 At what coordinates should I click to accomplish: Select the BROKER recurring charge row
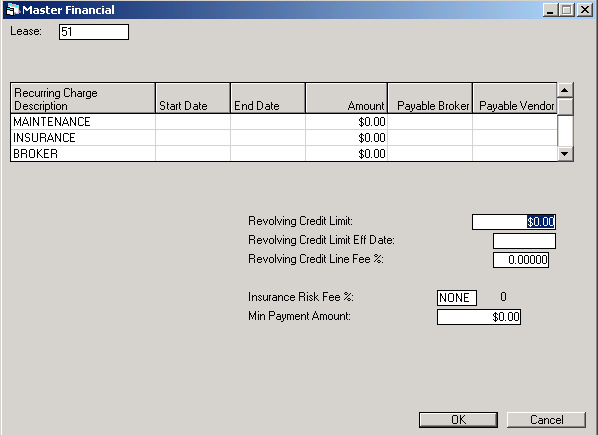[284, 154]
